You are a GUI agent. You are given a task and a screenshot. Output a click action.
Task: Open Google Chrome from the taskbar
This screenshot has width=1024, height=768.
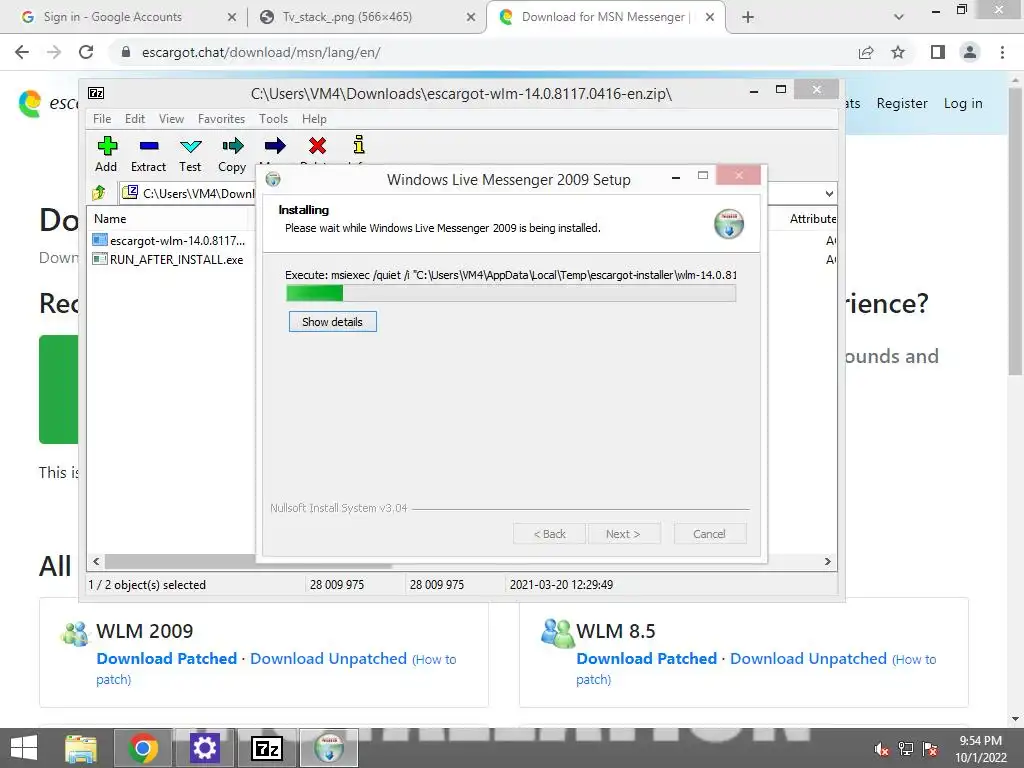[x=143, y=748]
